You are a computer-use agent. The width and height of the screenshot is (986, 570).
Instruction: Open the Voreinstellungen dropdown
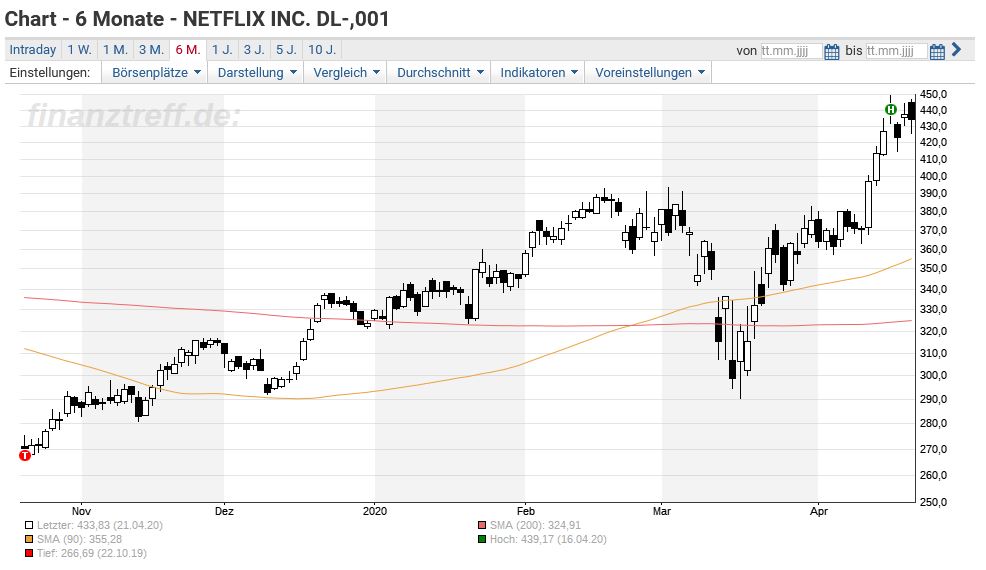(x=650, y=72)
